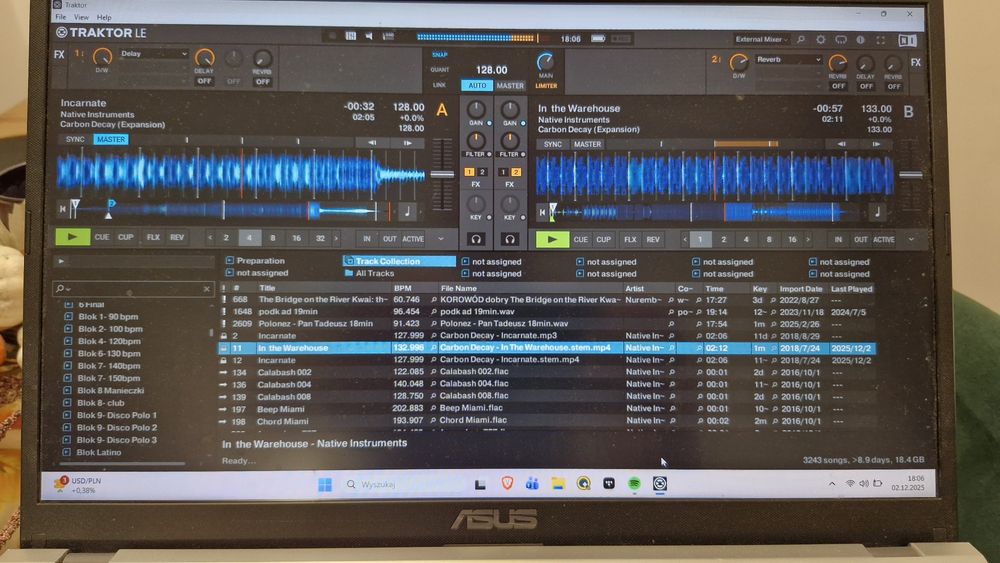Viewport: 1000px width, 563px height.
Task: Click the speech bubble icon in header
Action: pos(841,40)
